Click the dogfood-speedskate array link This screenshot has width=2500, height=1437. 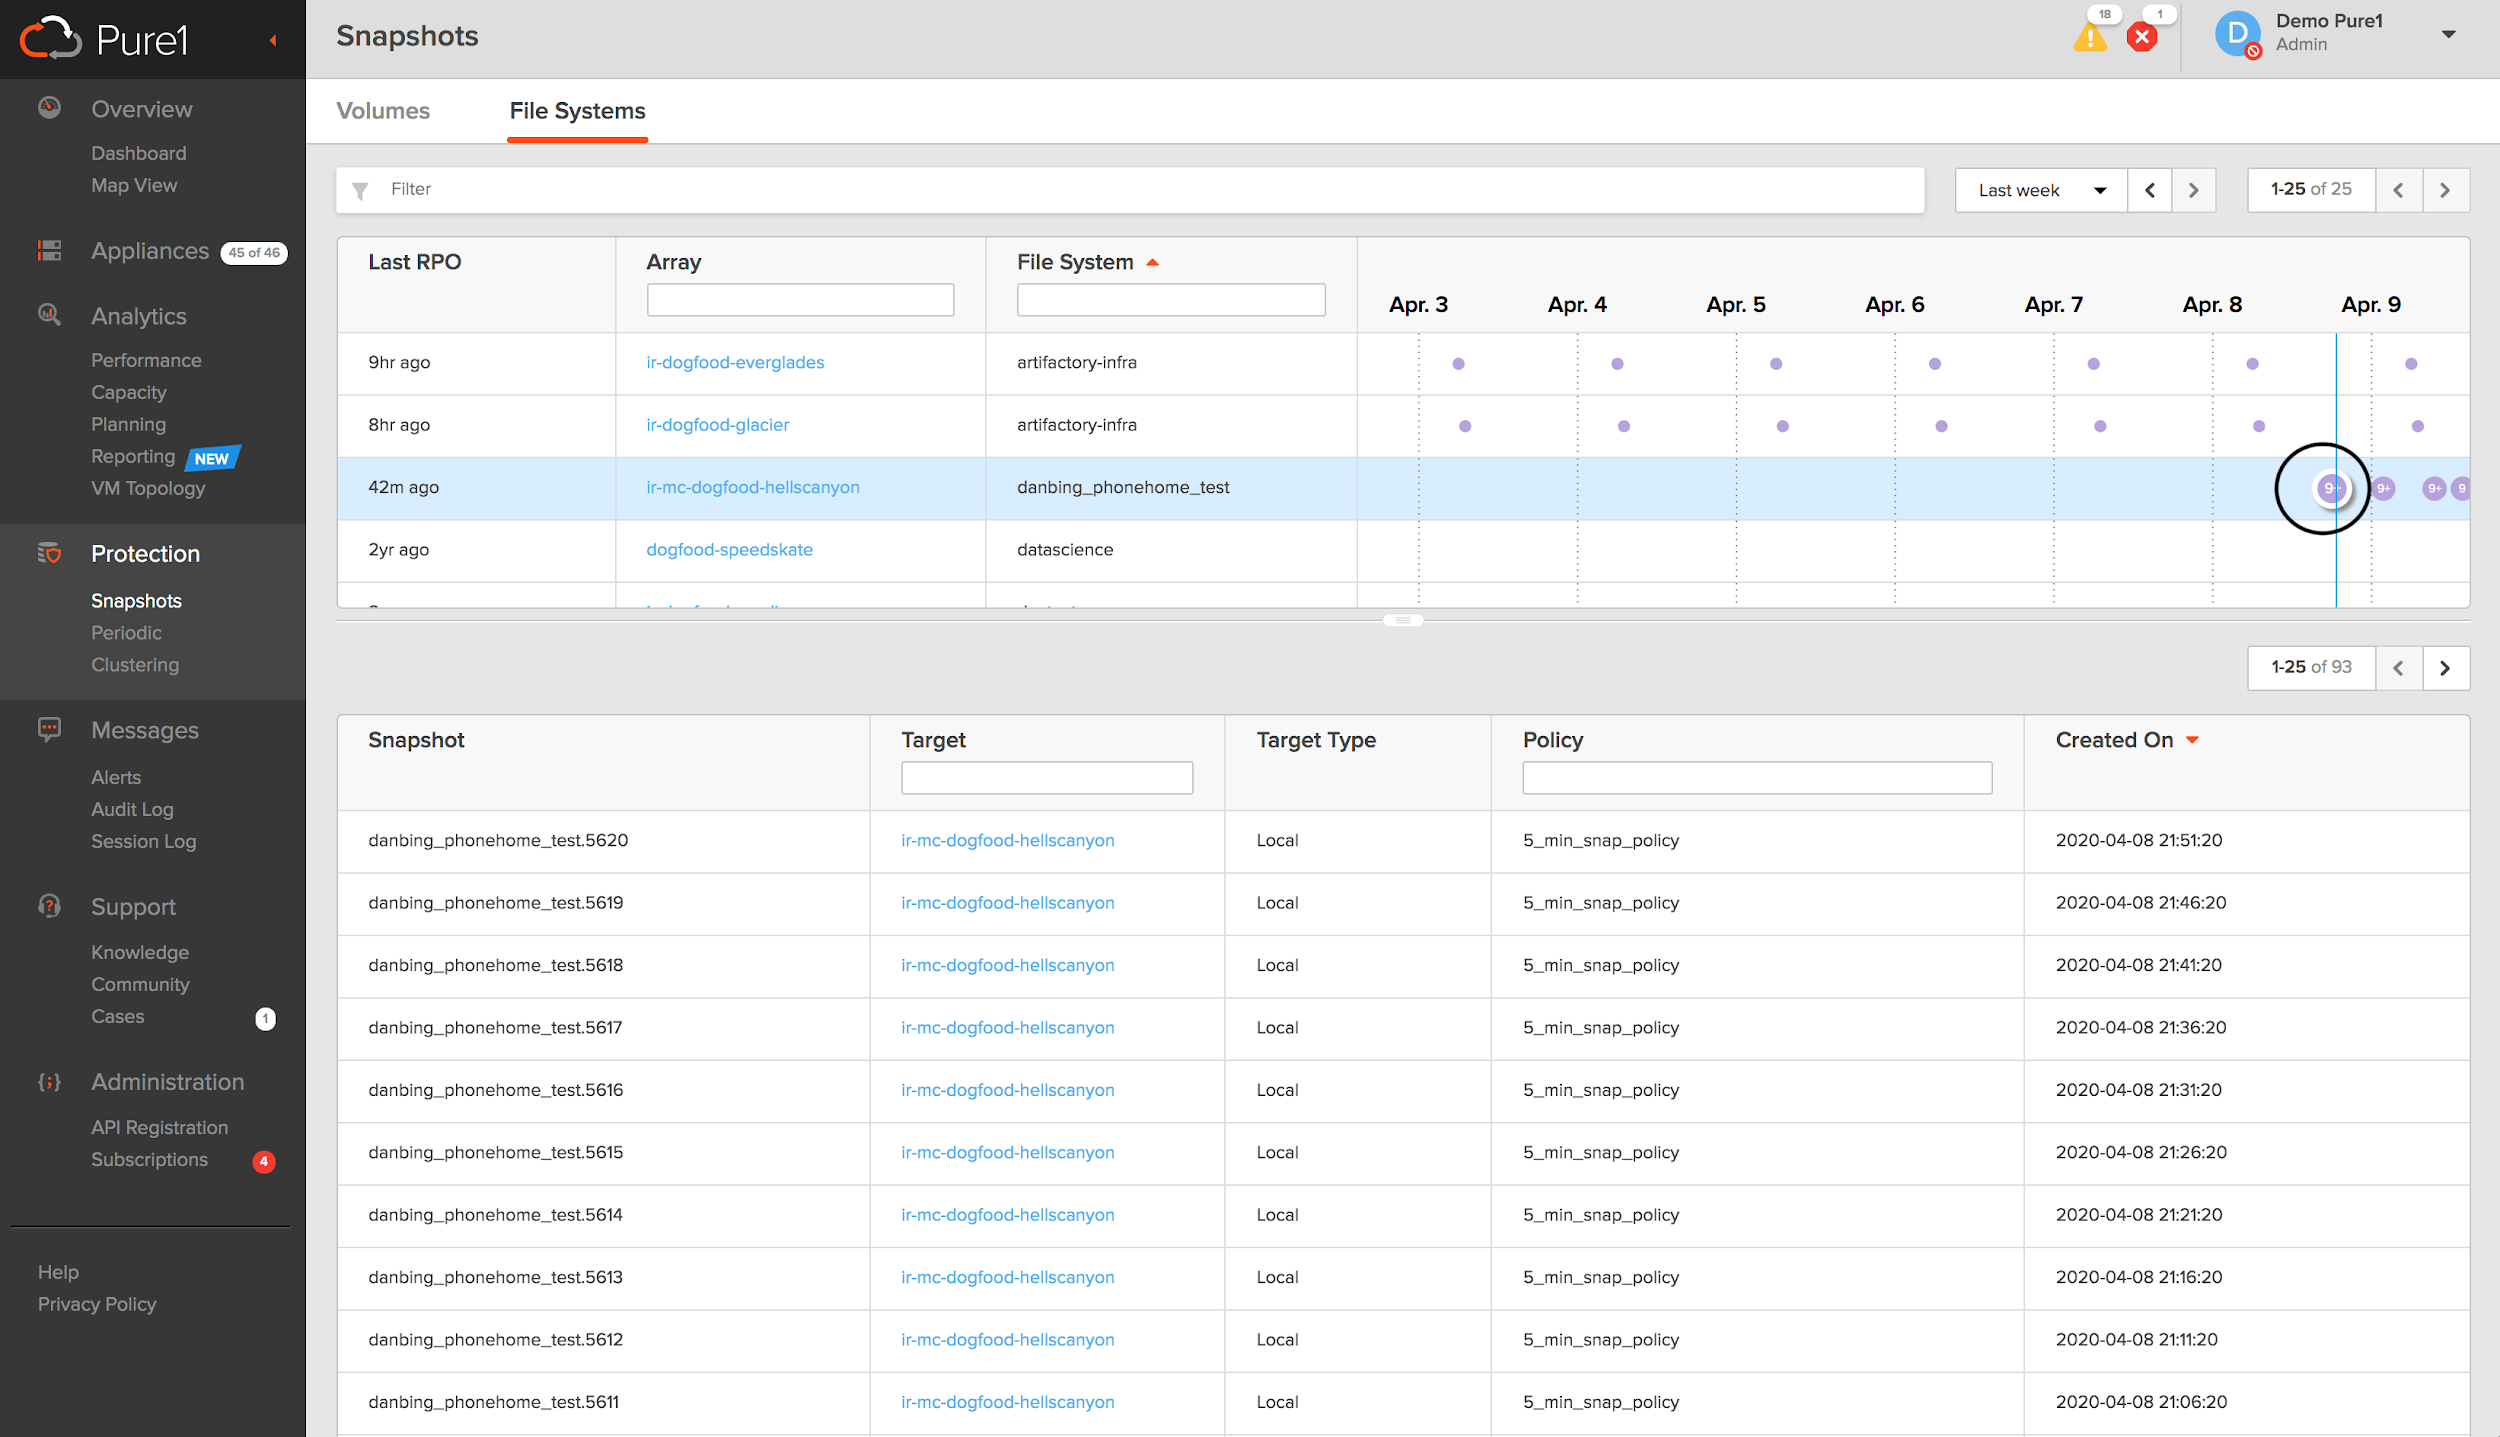coord(730,549)
